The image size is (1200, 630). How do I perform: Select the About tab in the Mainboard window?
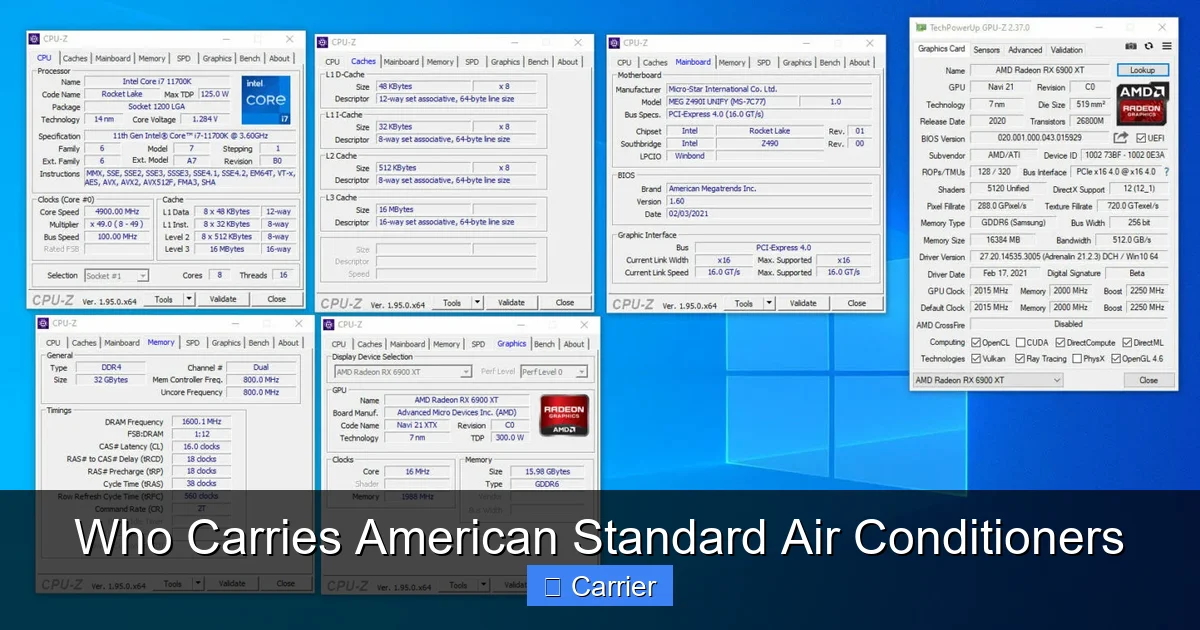pyautogui.click(x=860, y=62)
